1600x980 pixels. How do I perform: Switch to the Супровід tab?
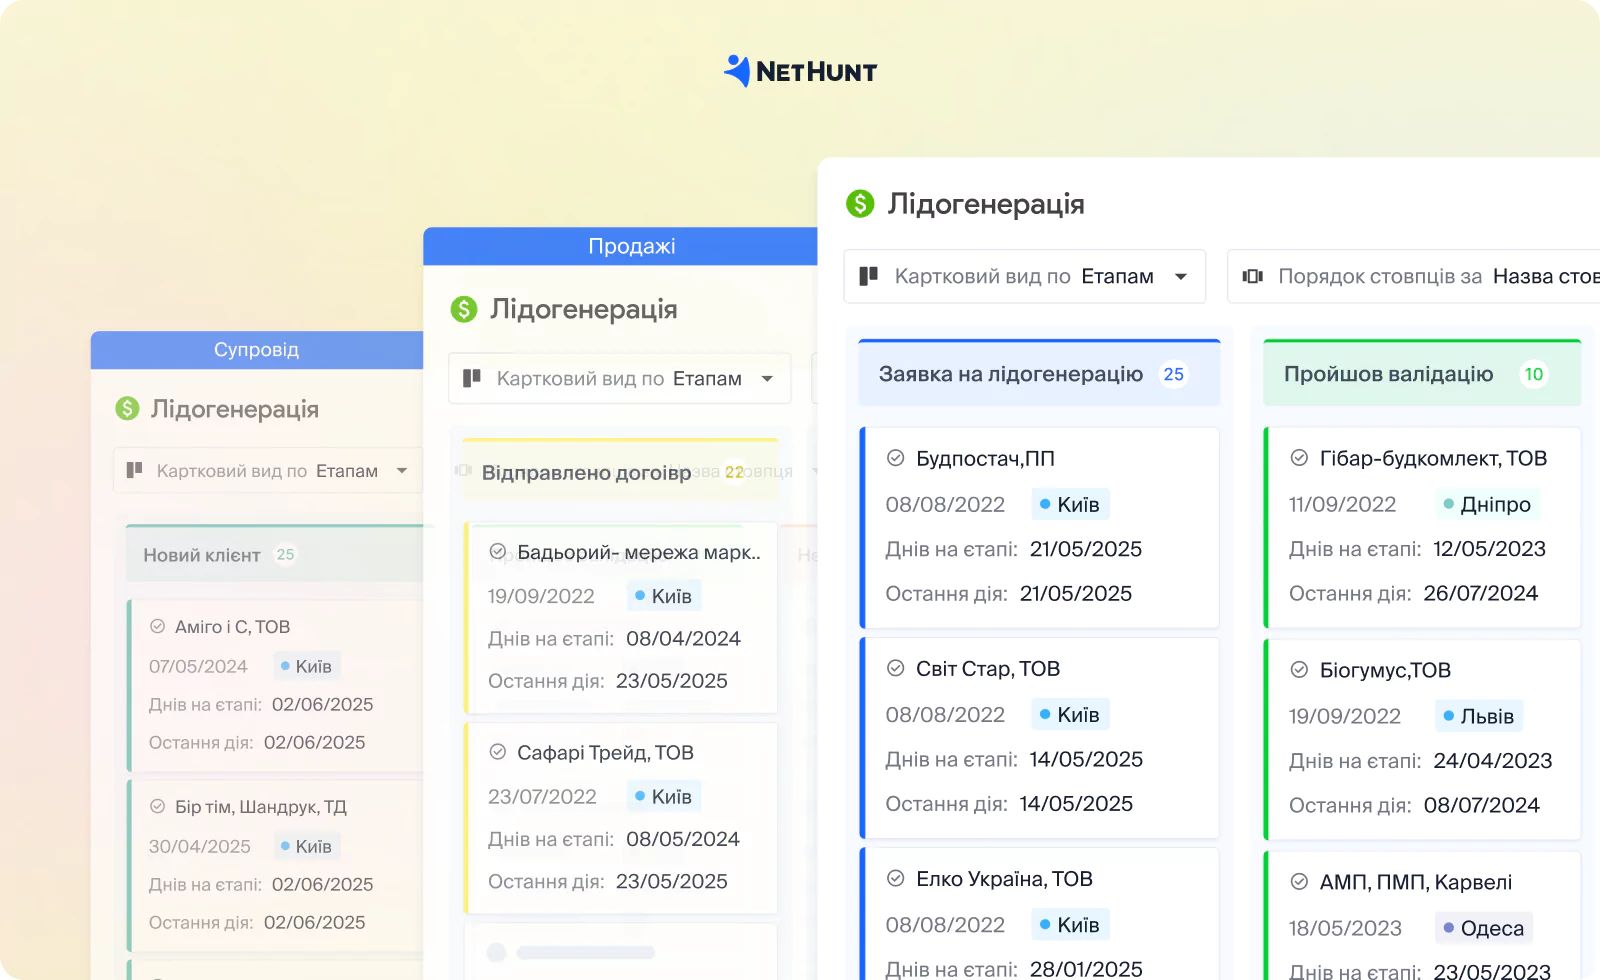(256, 350)
